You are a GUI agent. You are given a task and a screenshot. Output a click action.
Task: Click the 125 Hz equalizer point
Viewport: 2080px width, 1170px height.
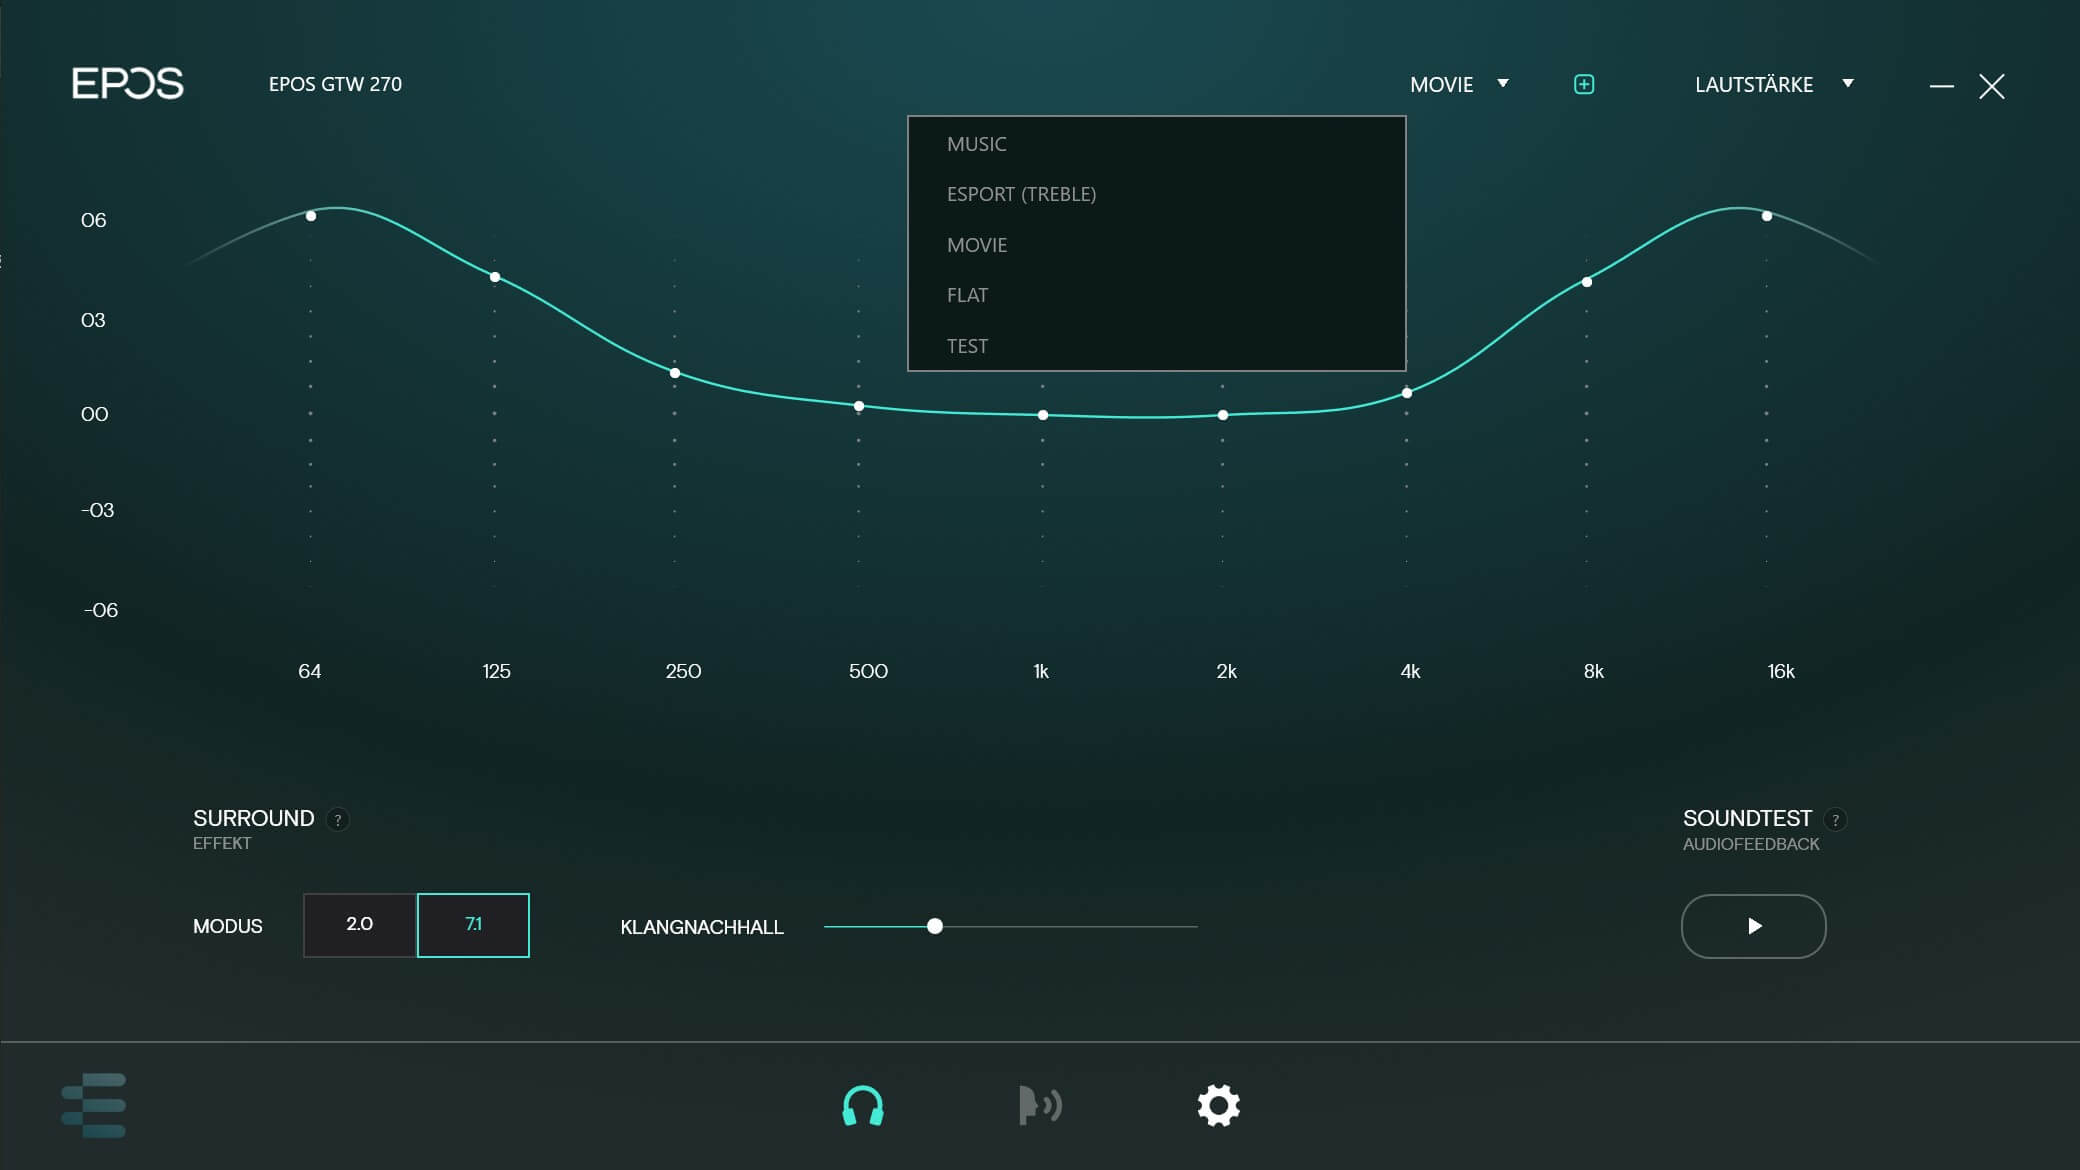pos(495,277)
